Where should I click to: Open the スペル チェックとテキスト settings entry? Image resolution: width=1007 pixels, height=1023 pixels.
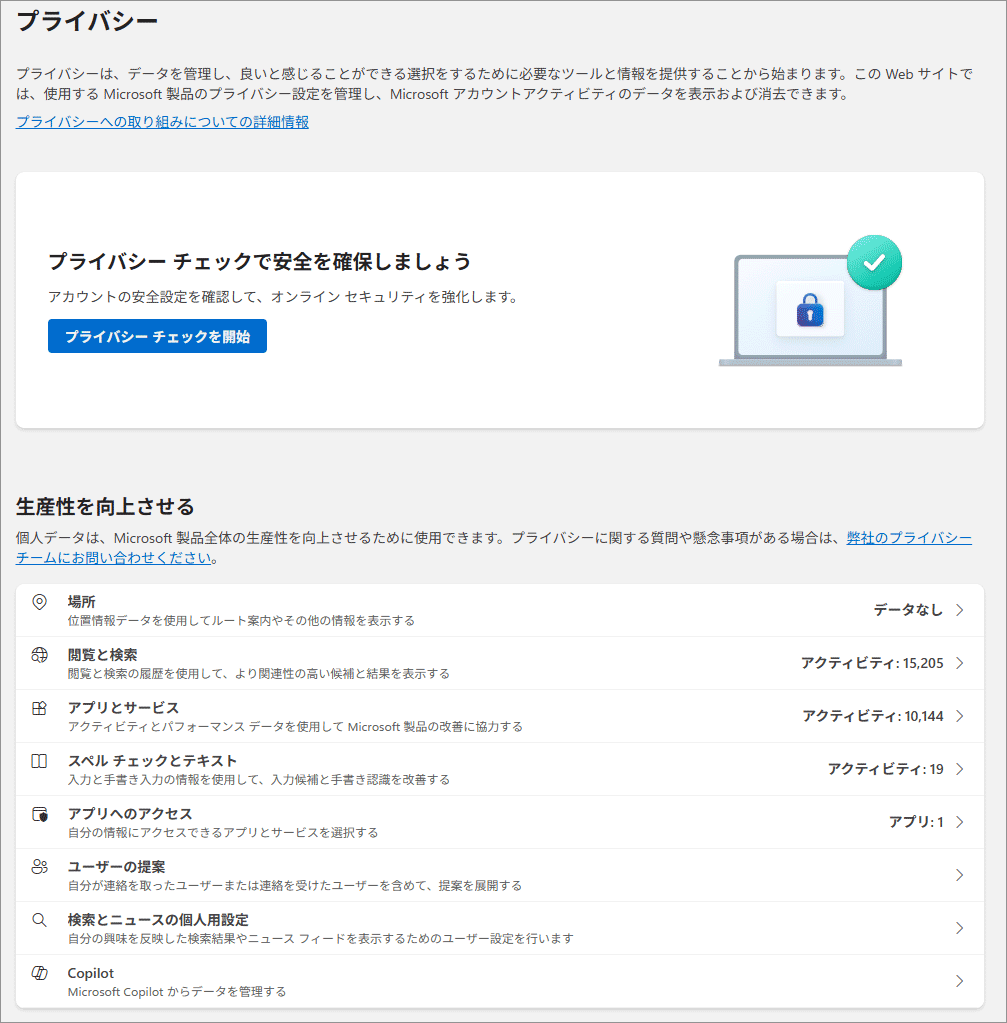coord(152,761)
